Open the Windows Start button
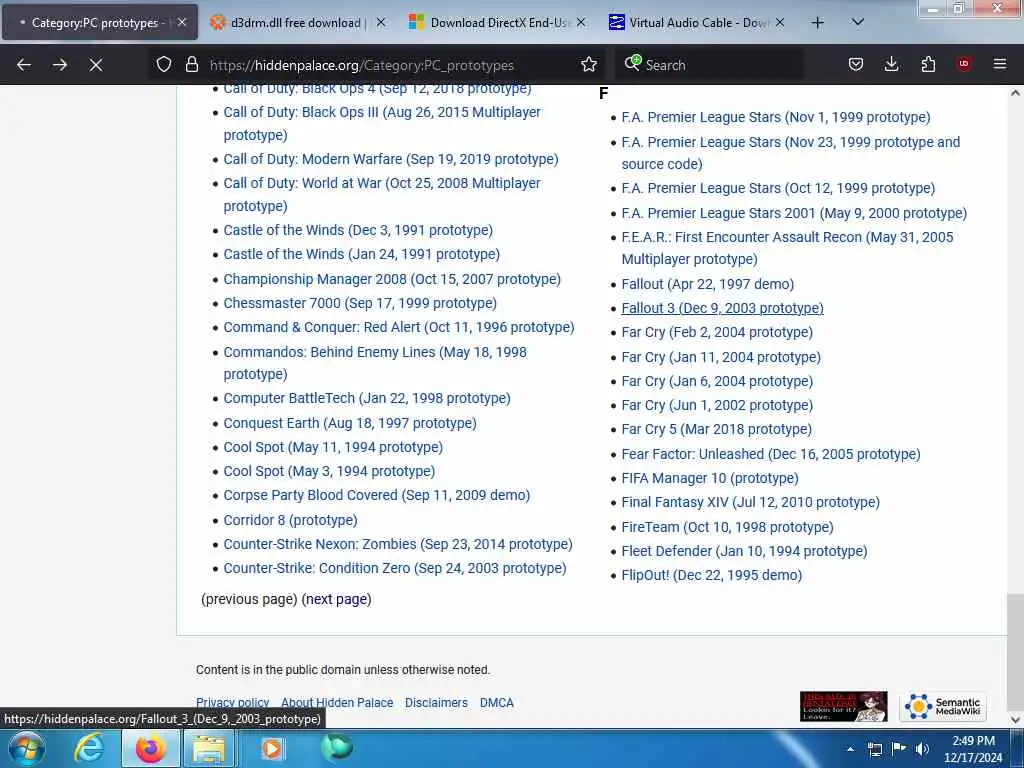This screenshot has height=768, width=1024. (27, 748)
